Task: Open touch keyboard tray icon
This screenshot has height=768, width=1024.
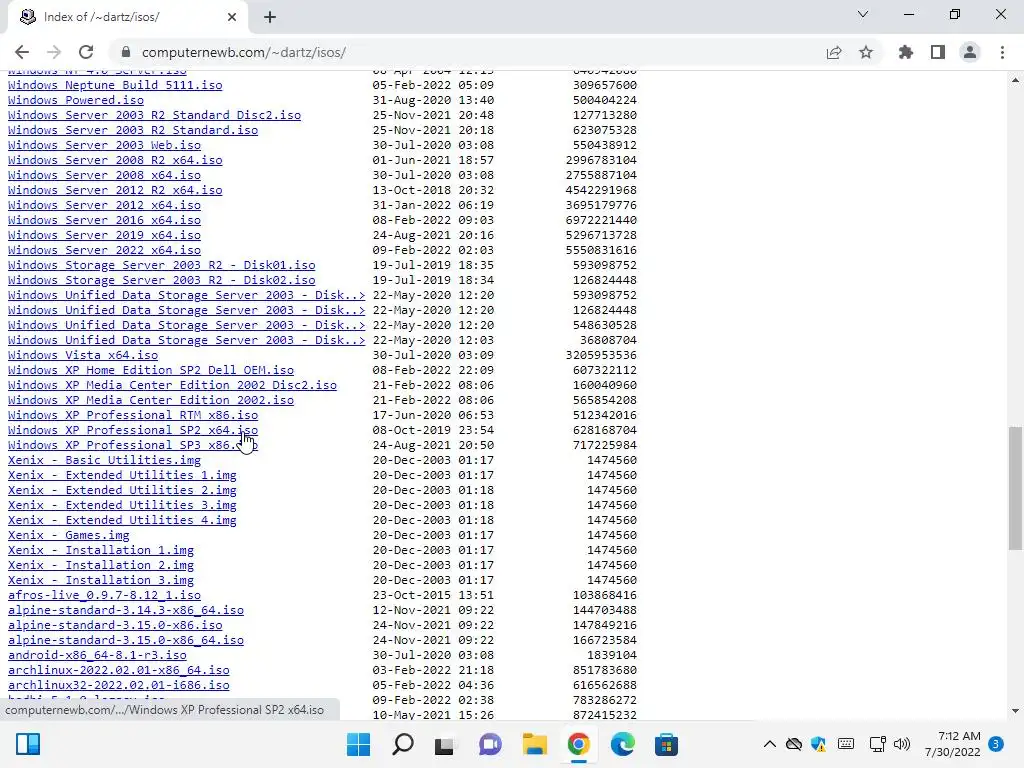Action: [846, 744]
